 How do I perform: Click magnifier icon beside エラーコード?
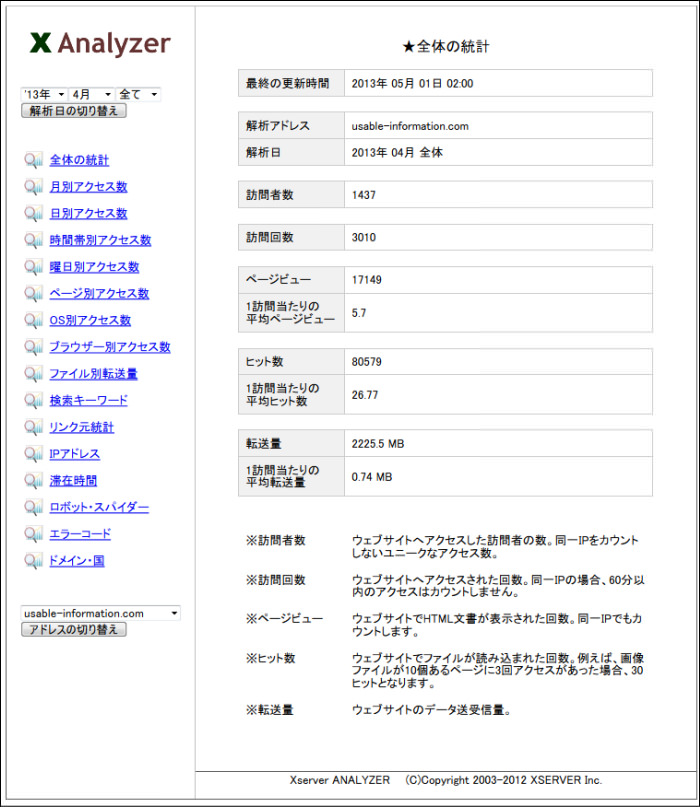coord(33,535)
